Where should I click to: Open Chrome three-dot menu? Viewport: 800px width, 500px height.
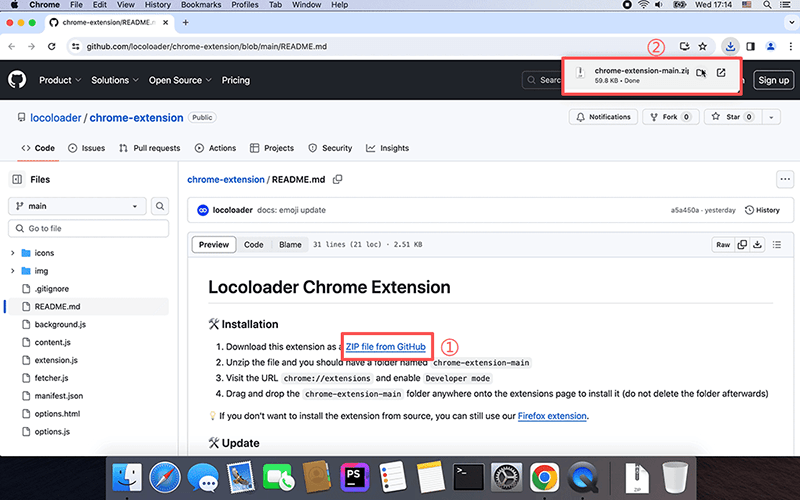(x=791, y=46)
